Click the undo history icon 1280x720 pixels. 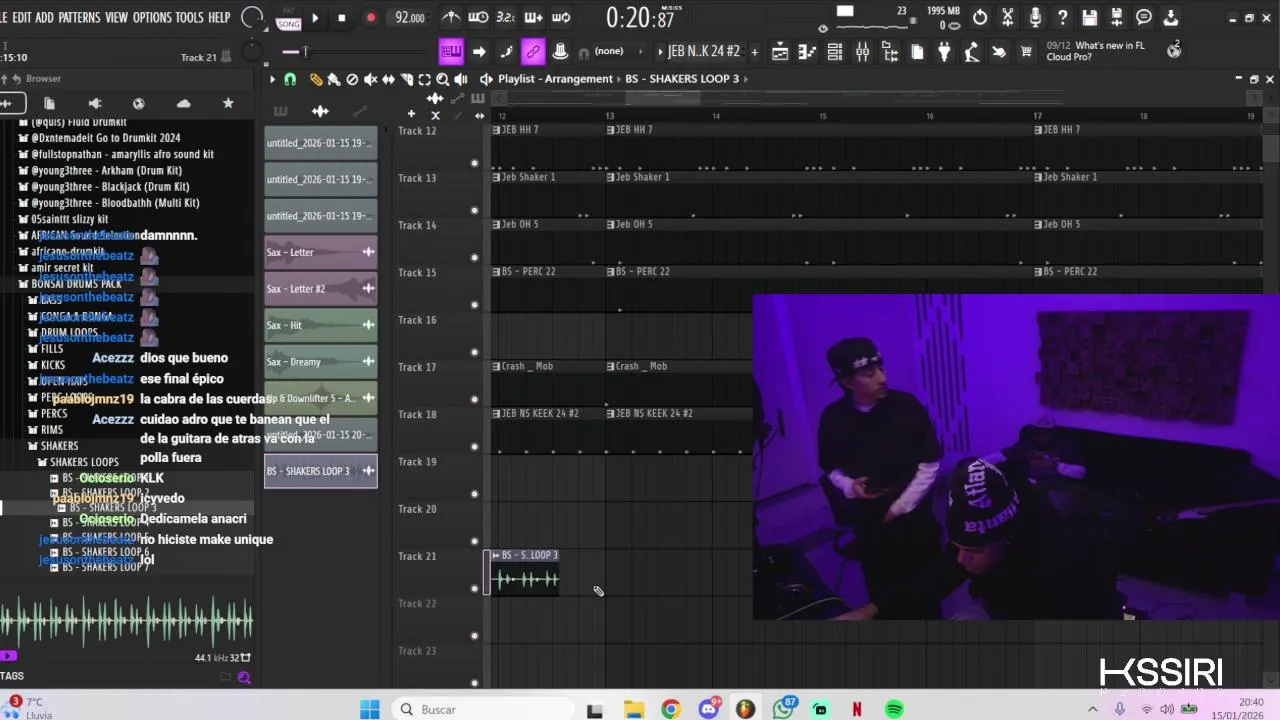tap(981, 18)
